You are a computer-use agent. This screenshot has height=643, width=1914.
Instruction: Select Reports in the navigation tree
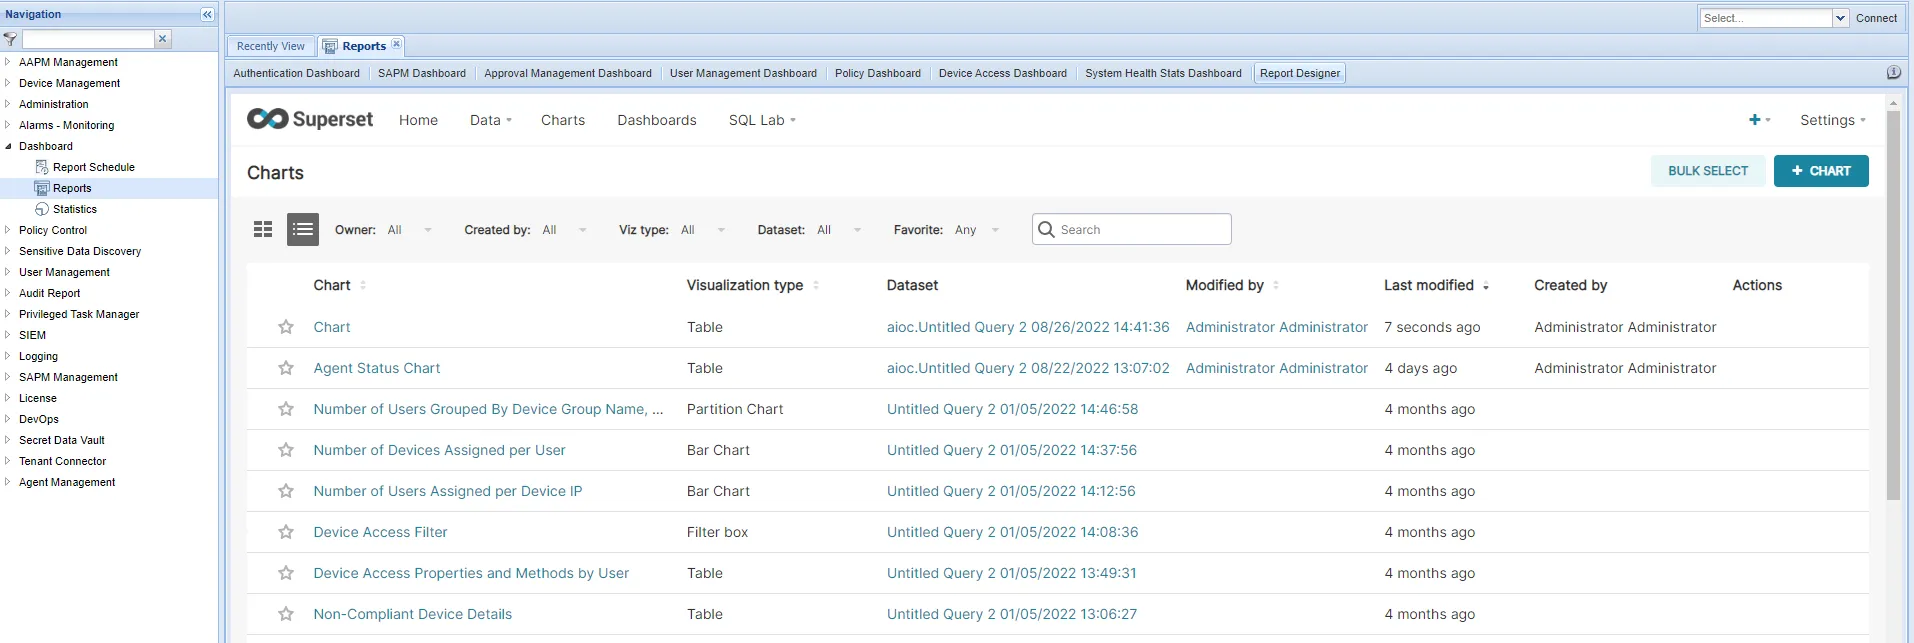(72, 188)
